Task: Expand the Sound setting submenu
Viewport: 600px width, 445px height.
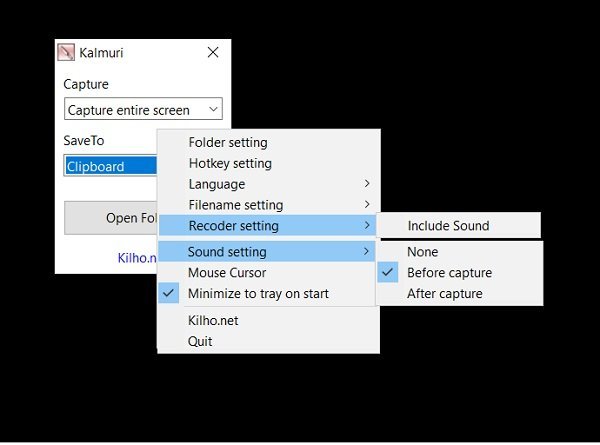Action: 268,252
